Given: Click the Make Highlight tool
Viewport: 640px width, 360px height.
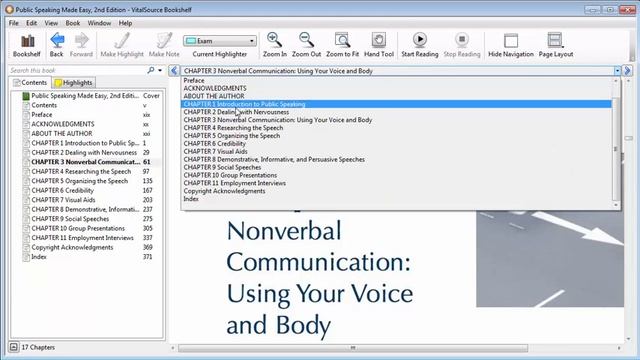Looking at the screenshot, I should click(x=122, y=45).
